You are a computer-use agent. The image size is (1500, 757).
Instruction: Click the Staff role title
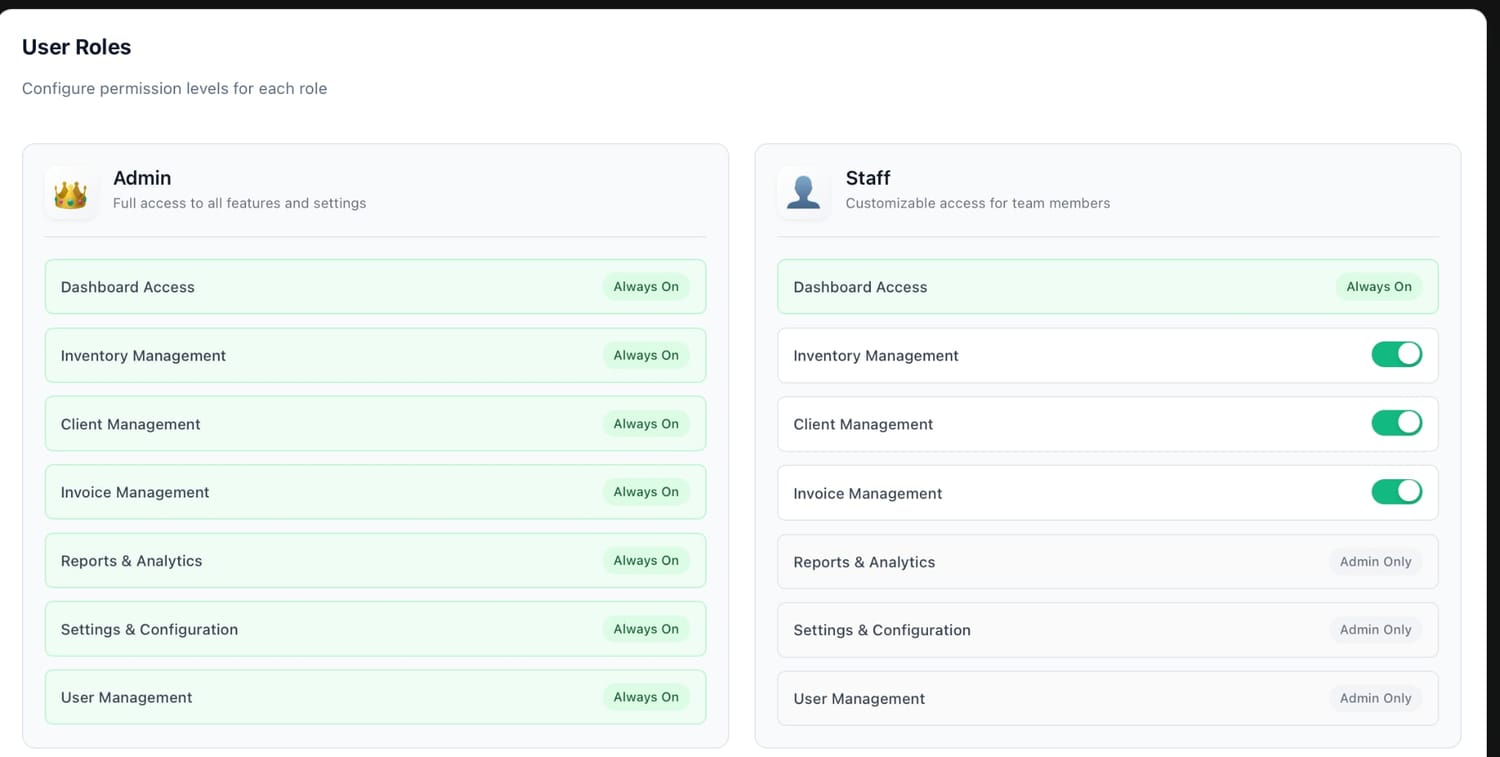(867, 178)
